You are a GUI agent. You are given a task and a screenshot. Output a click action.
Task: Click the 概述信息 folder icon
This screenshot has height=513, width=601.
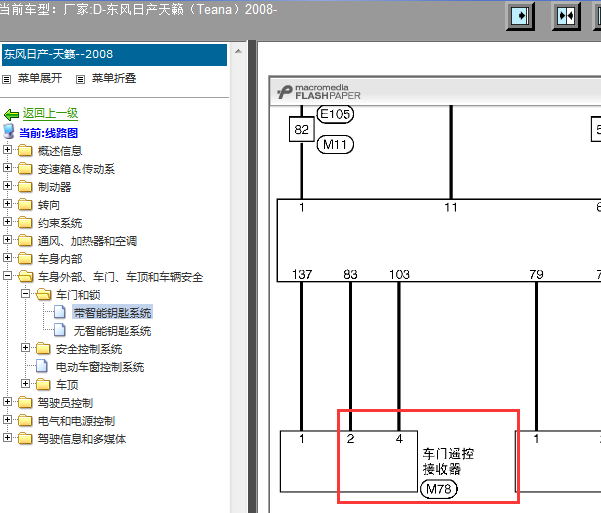pyautogui.click(x=25, y=150)
